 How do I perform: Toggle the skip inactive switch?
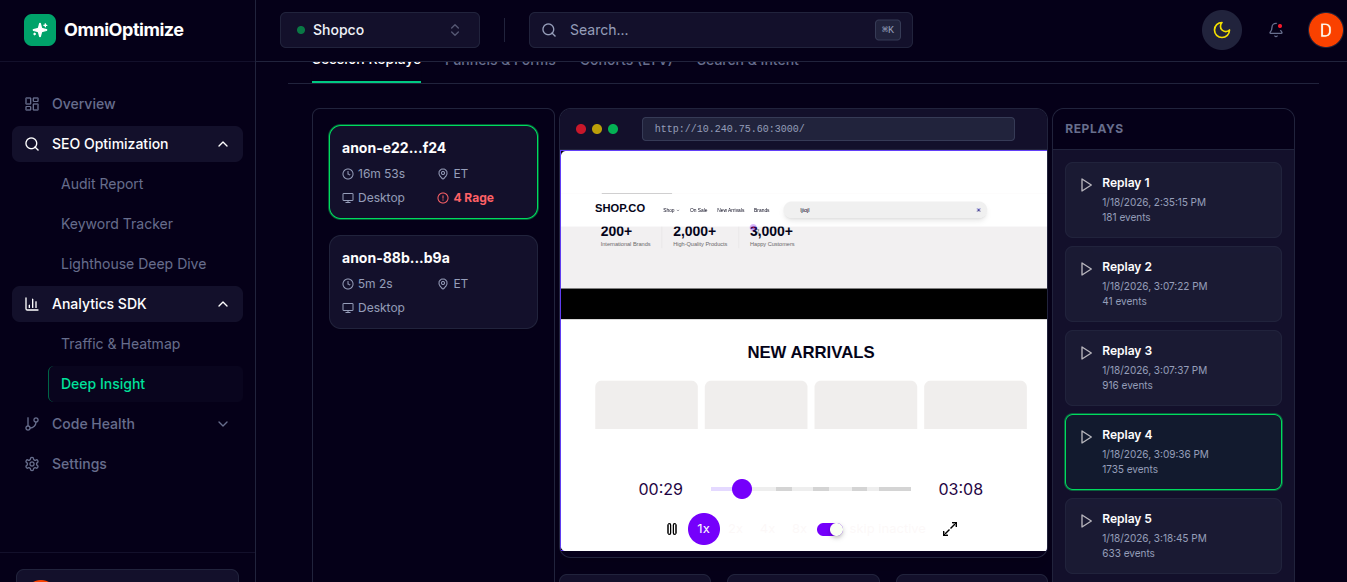830,529
